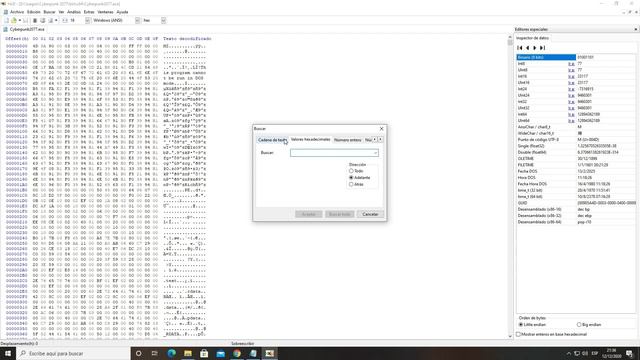
Task: Go to first byte in data inspector
Action: pos(520,48)
